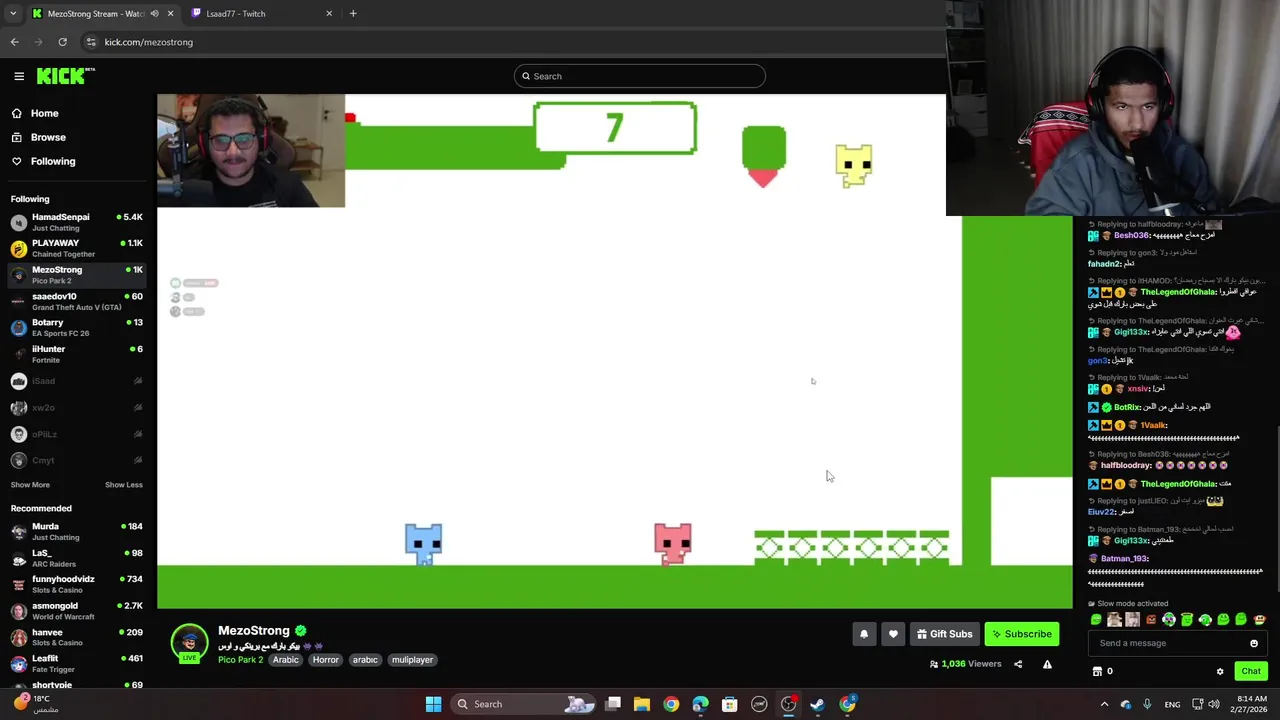Open the browser tab search dropdown
Viewport: 1280px width, 720px height.
(12, 14)
